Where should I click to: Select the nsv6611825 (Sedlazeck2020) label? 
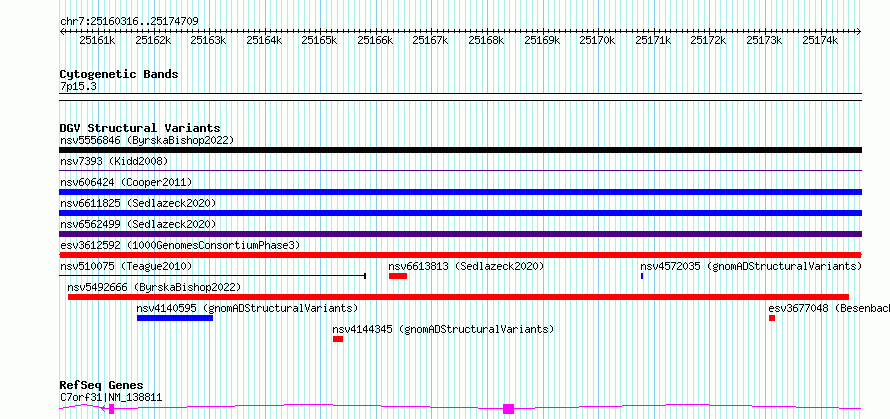138,203
